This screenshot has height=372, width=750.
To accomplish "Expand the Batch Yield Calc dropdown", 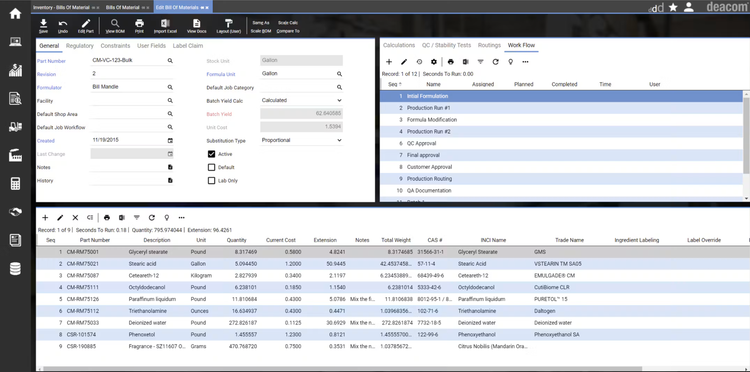I will (x=302, y=100).
